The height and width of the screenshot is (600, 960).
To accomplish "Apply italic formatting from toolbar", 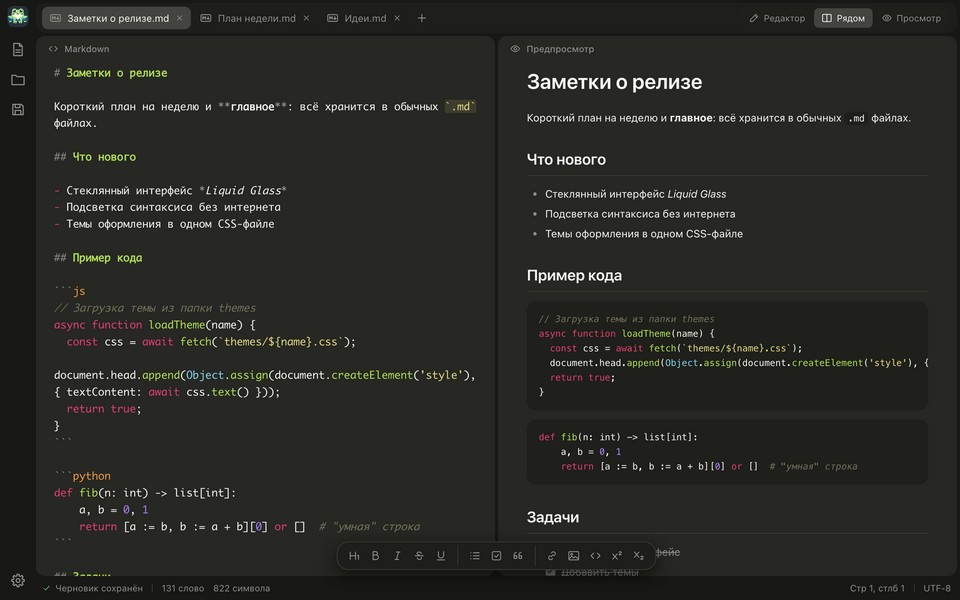I will 397,556.
